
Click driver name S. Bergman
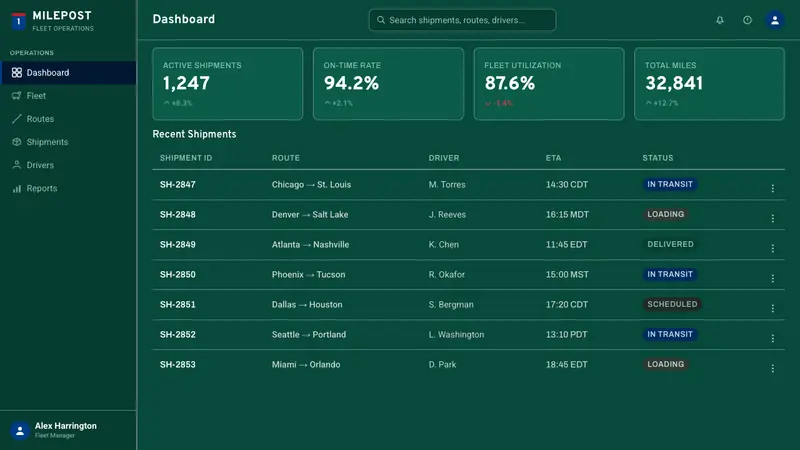pyautogui.click(x=451, y=305)
